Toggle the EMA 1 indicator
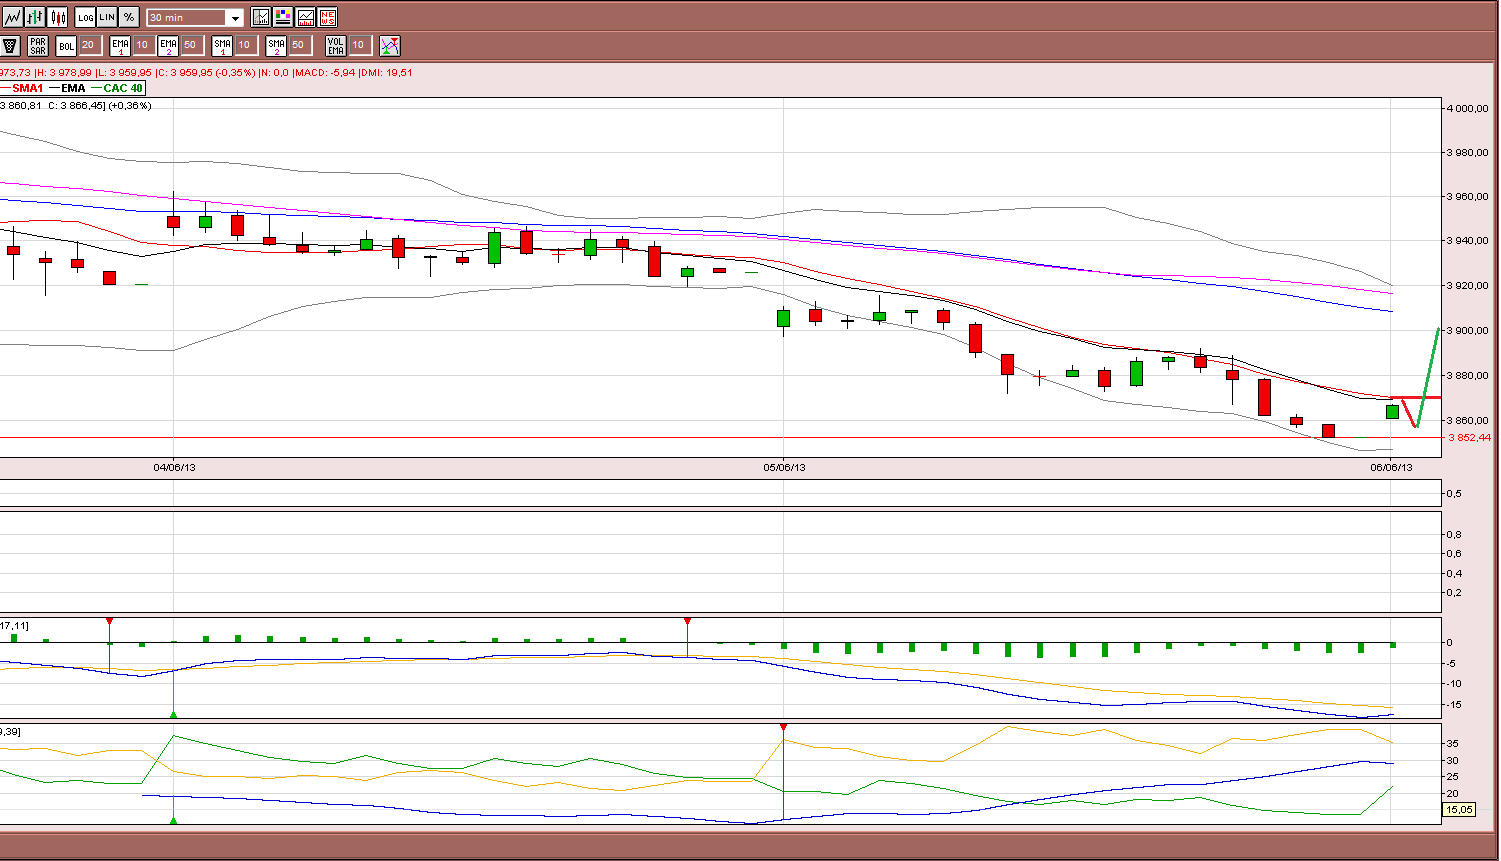 [120, 45]
